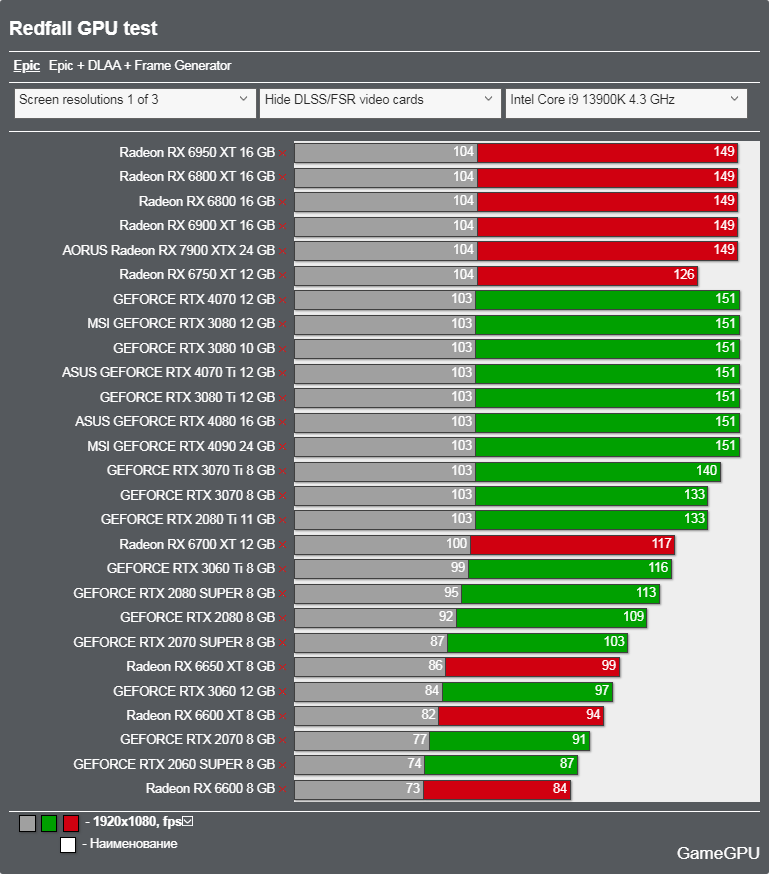Click the green legend color swatch
The width and height of the screenshot is (769, 874).
click(x=49, y=823)
